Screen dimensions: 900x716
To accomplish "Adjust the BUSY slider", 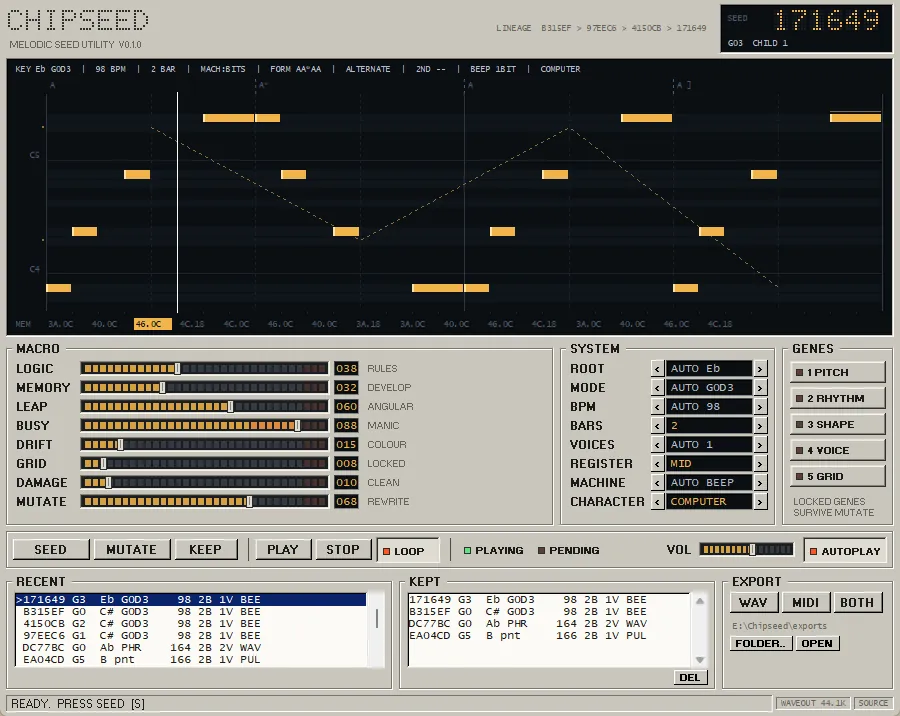I will coord(204,425).
